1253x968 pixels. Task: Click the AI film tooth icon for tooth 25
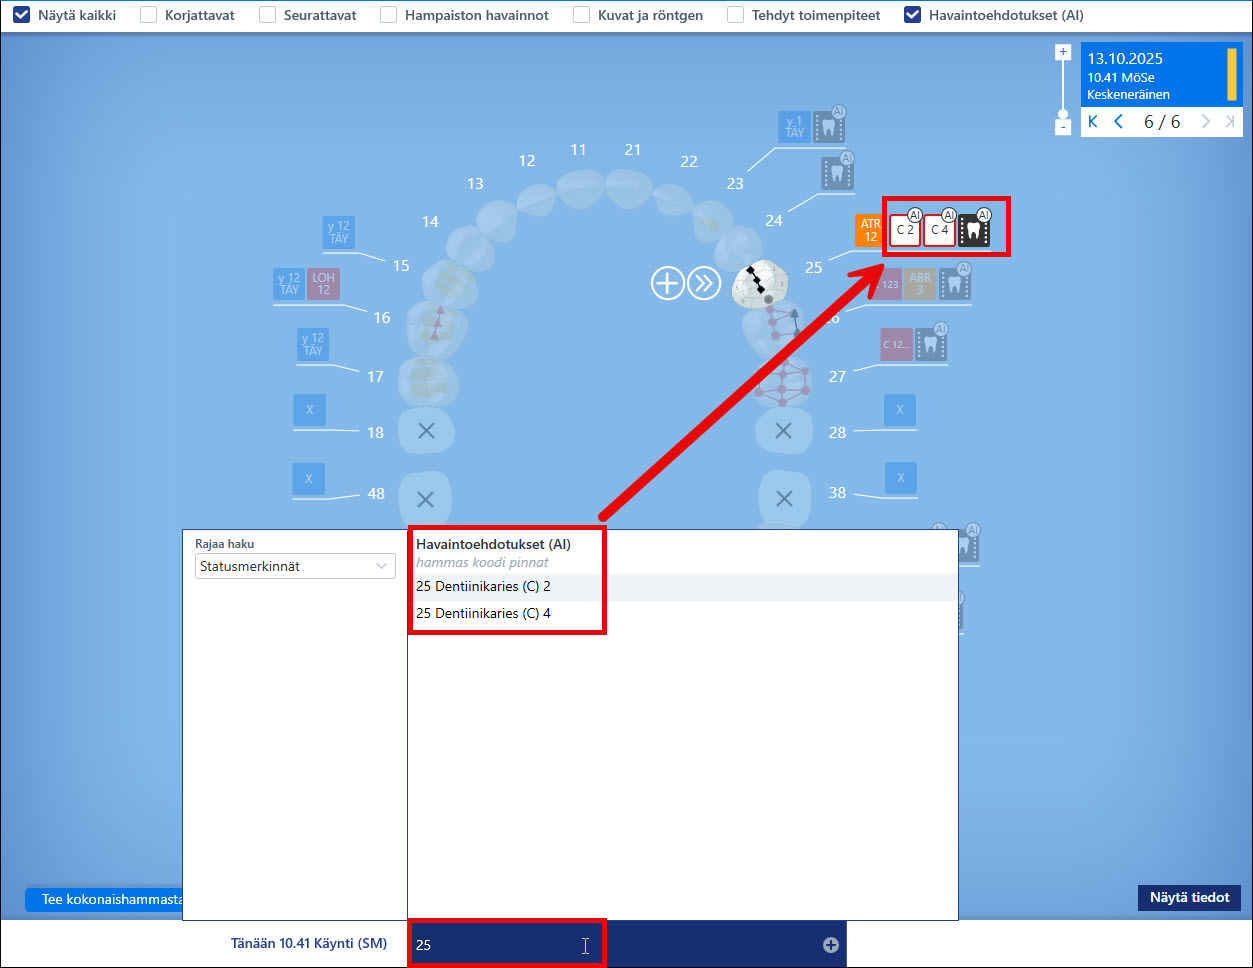[x=974, y=230]
